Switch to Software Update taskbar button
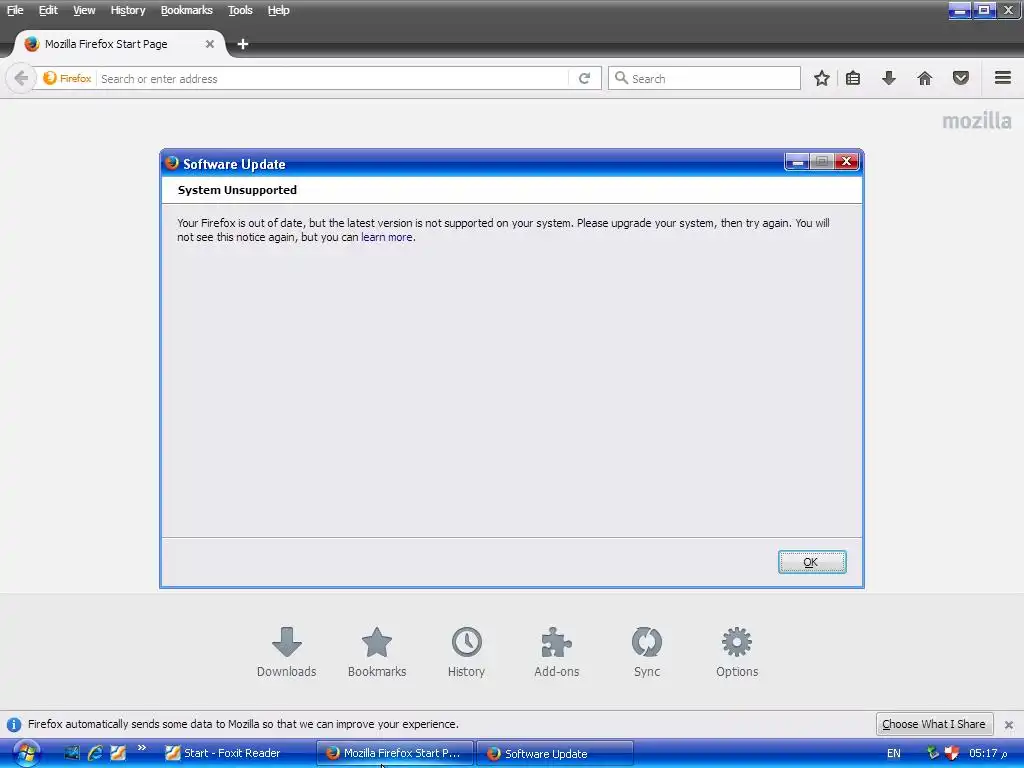 point(554,753)
